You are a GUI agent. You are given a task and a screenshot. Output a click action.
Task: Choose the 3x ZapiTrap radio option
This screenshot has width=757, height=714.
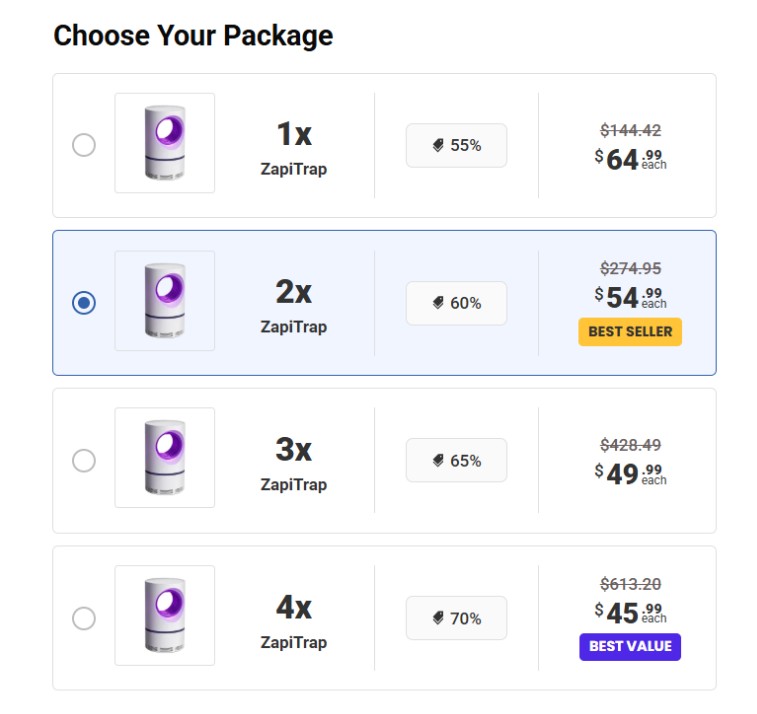[84, 461]
